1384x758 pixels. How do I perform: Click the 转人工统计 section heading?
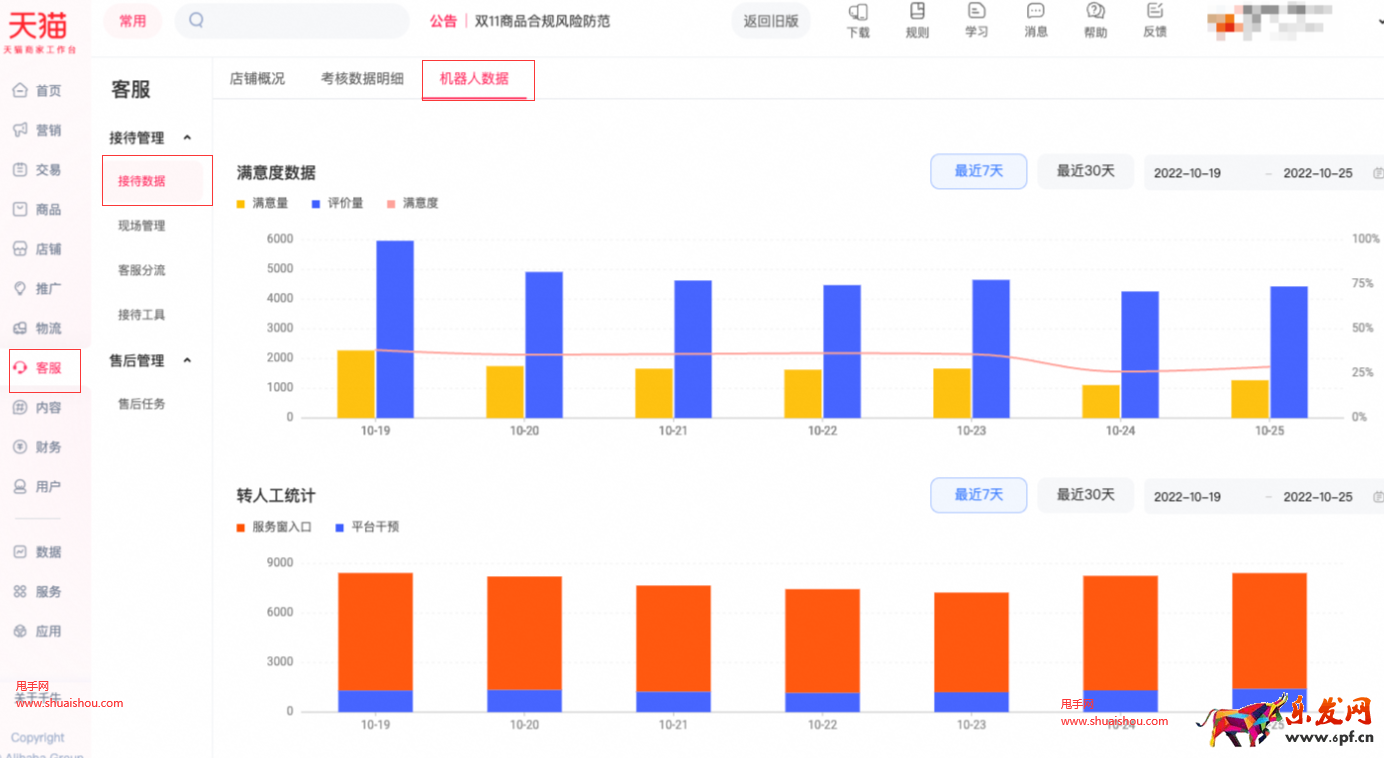point(276,496)
